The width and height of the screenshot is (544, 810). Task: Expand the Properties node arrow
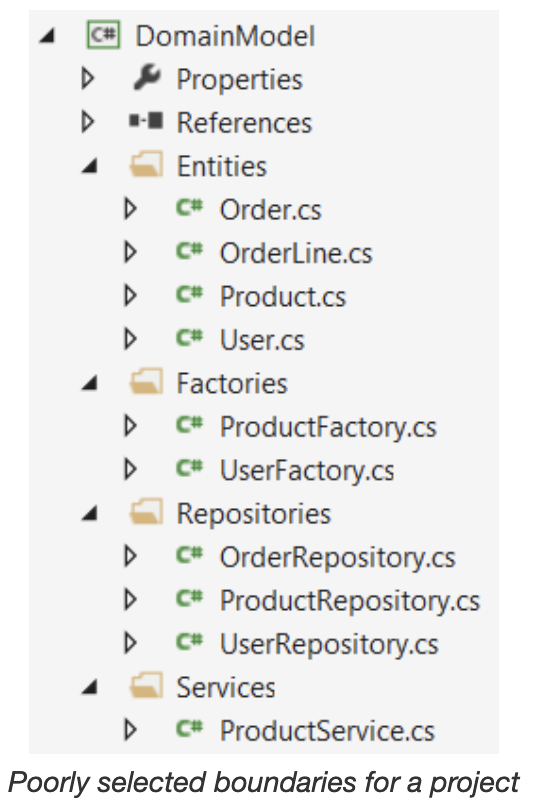point(88,79)
